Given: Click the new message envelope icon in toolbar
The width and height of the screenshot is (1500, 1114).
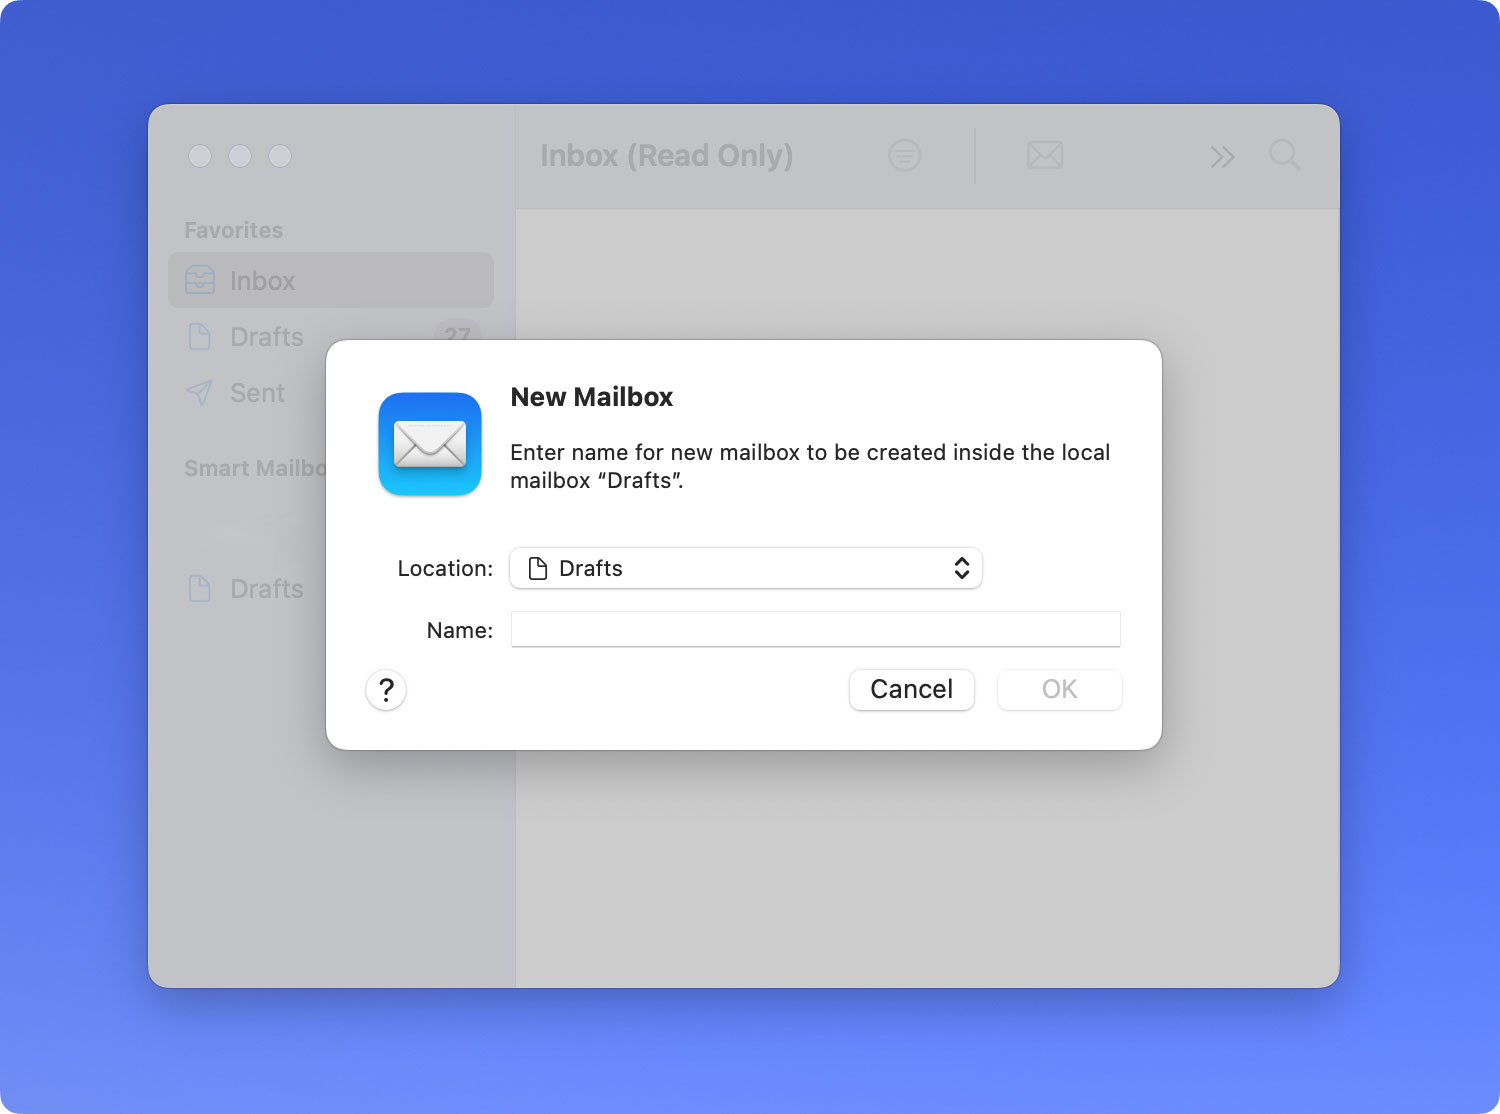Looking at the screenshot, I should (x=1045, y=155).
